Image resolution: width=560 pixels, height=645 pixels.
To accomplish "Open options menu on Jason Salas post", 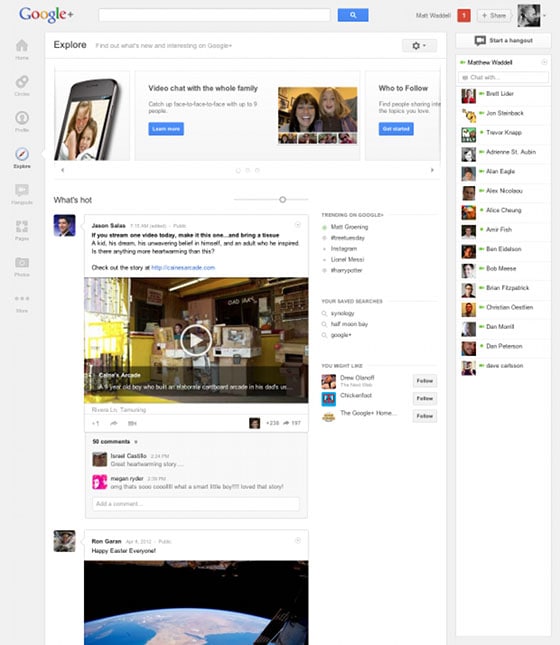I will (x=297, y=225).
